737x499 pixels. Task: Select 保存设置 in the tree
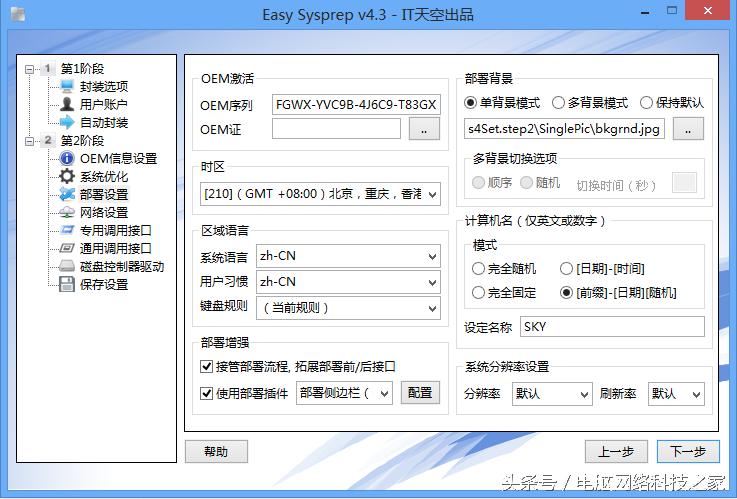pyautogui.click(x=104, y=284)
